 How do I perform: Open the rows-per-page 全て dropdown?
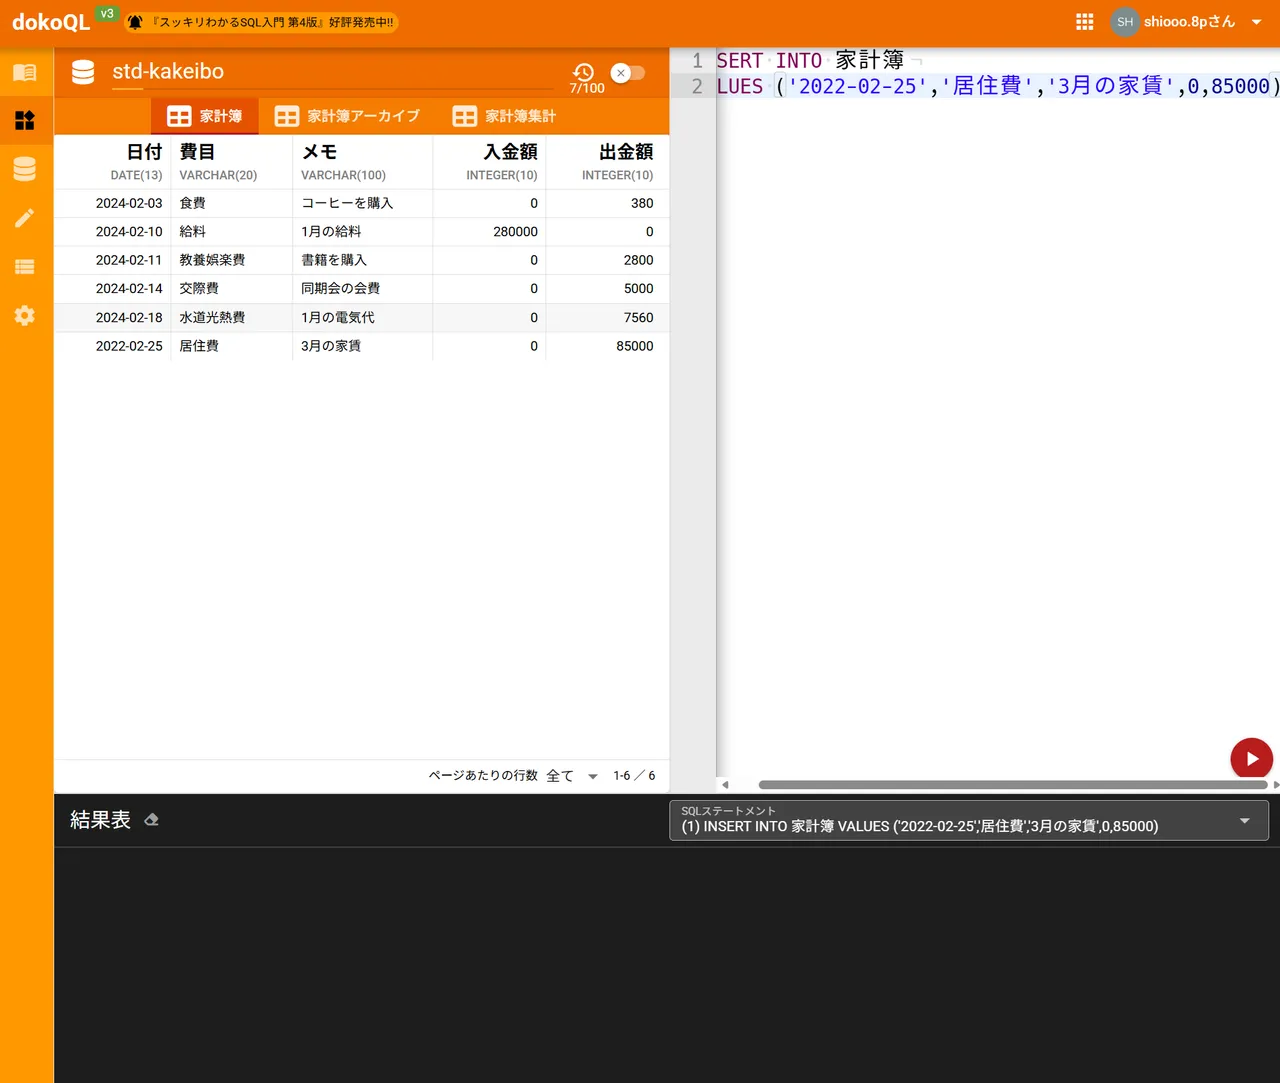573,776
